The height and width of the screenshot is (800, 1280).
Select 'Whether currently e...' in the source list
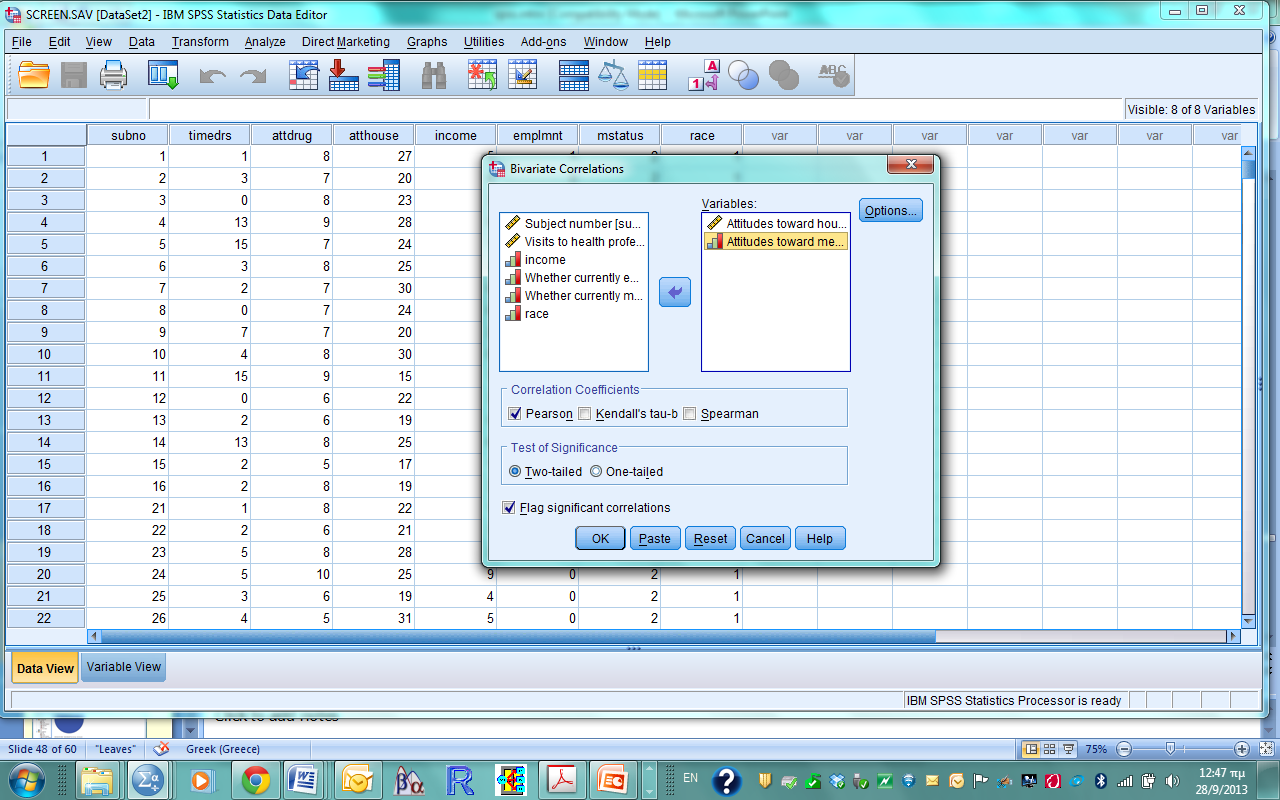575,278
